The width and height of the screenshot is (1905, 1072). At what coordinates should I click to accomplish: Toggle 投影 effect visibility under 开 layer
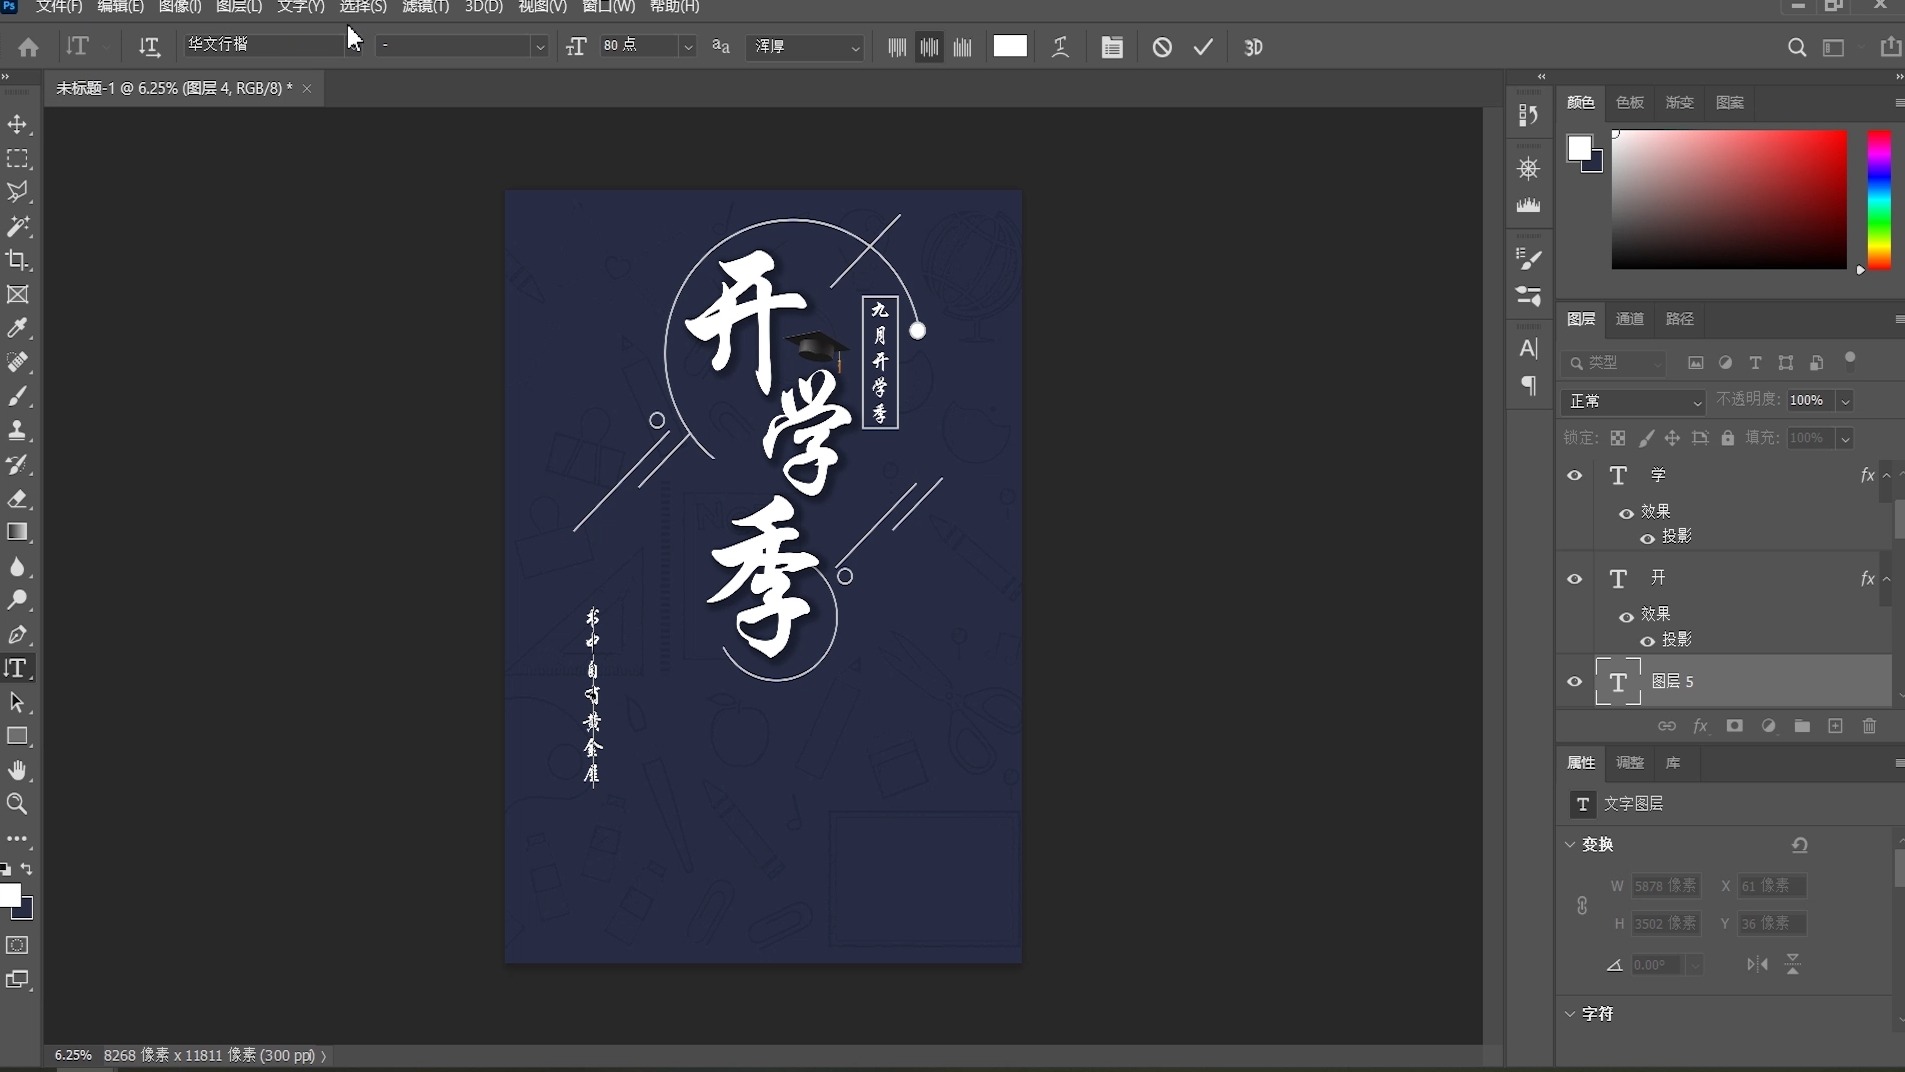[x=1647, y=641]
